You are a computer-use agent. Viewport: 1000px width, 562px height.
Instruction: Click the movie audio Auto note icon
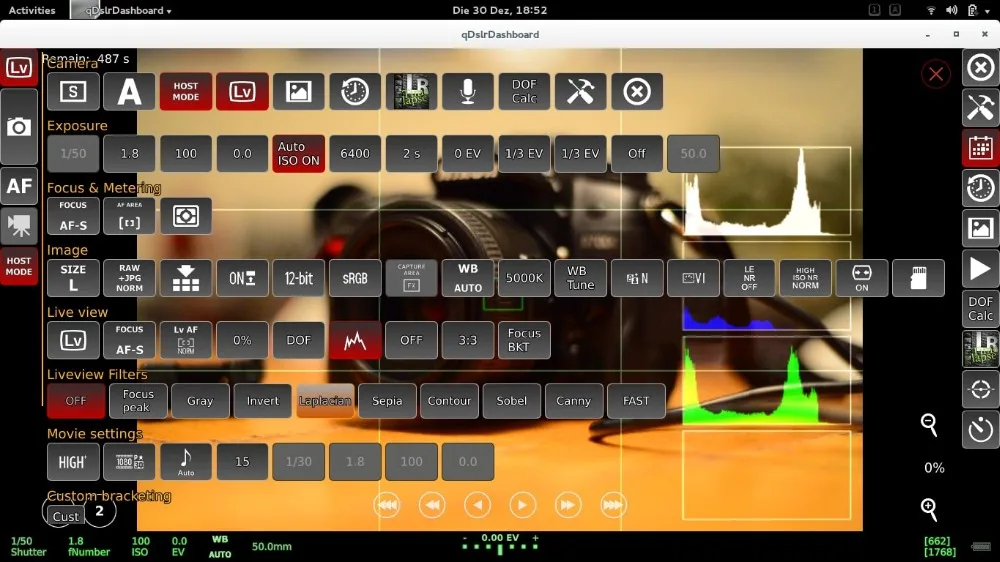coord(186,462)
